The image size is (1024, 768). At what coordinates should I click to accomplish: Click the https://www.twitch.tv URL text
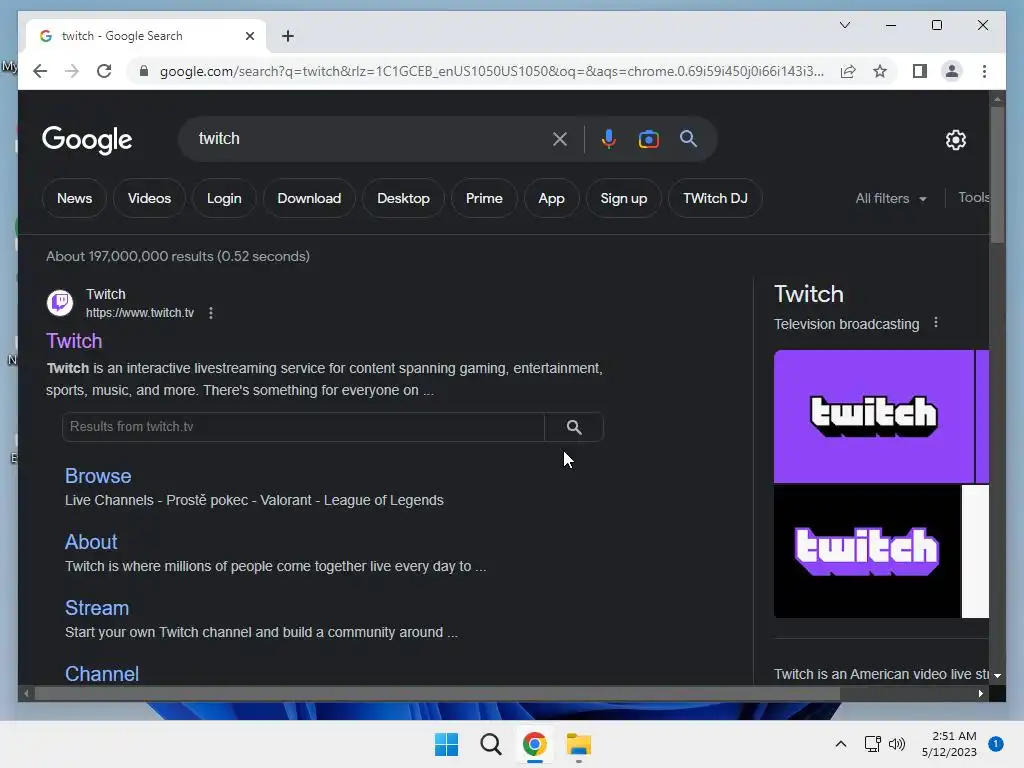pos(140,313)
